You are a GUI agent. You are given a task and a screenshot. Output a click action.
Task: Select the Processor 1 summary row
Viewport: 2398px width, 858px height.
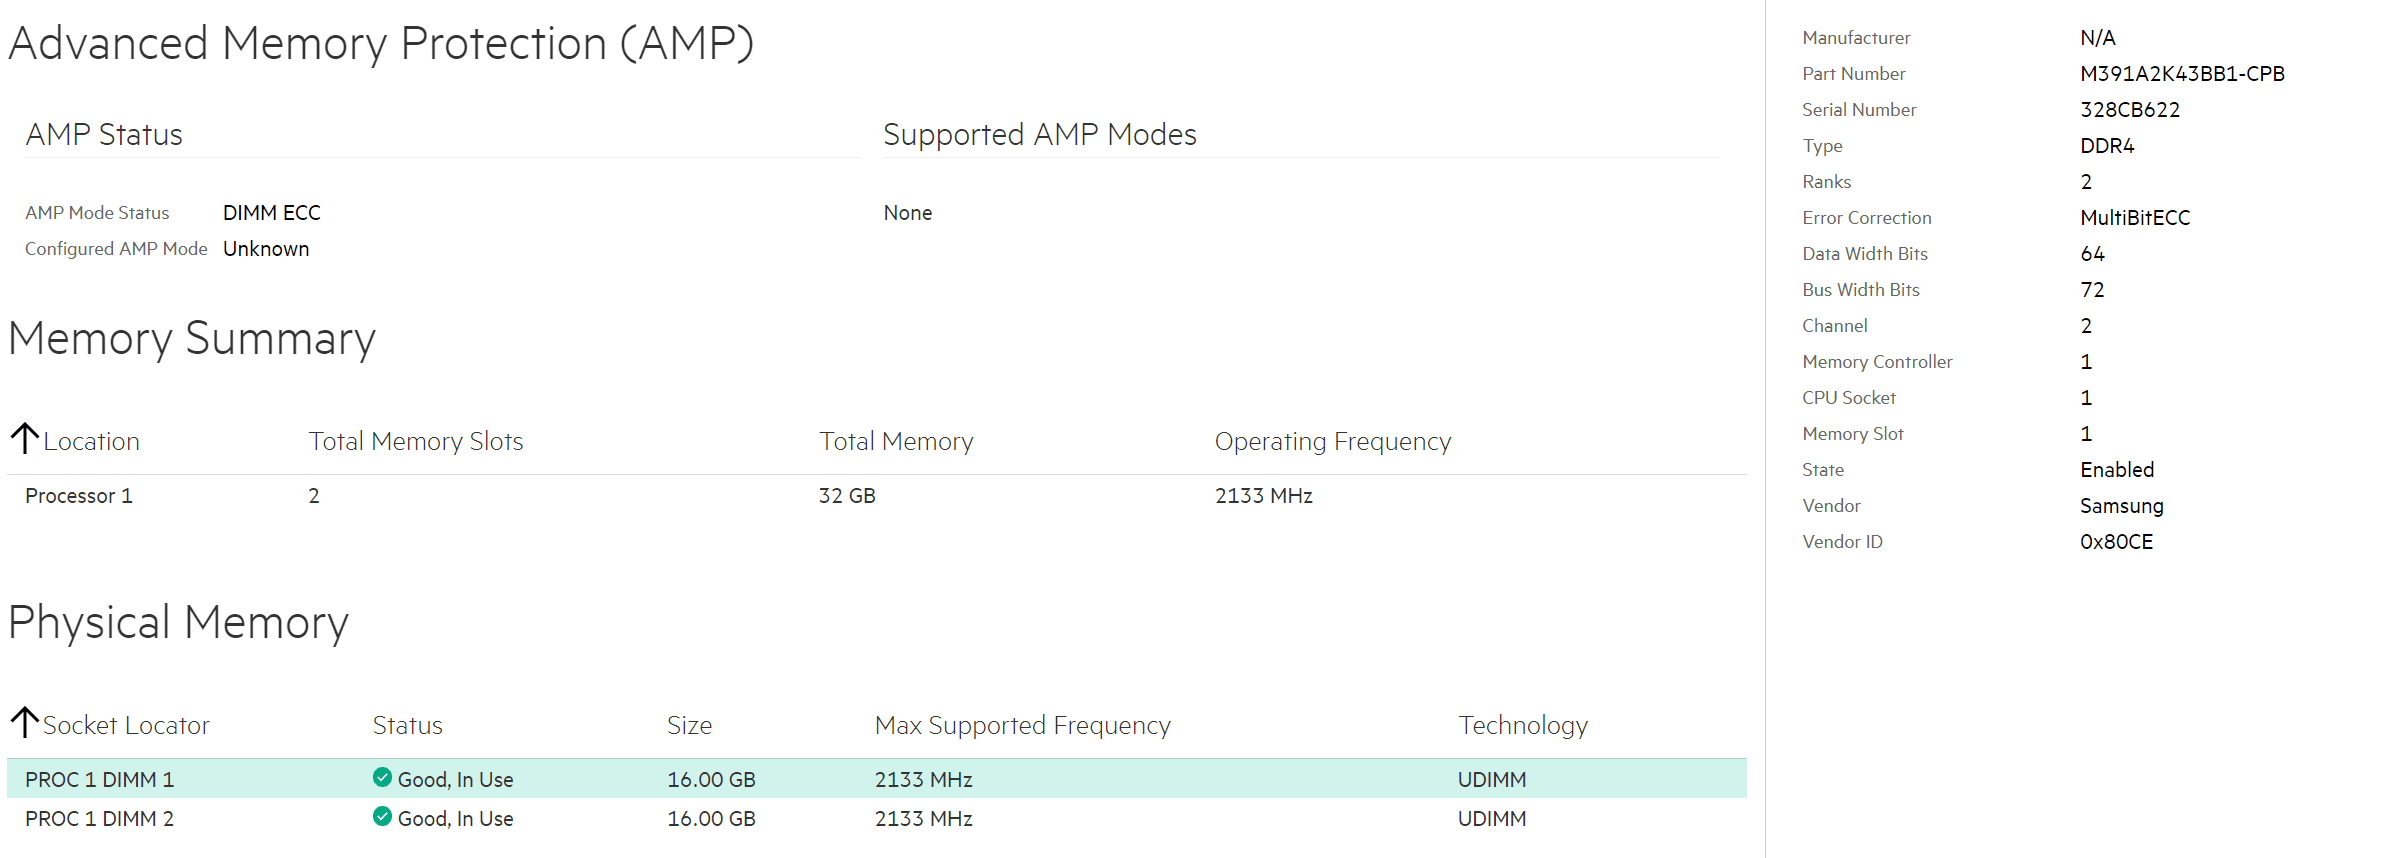(x=877, y=496)
